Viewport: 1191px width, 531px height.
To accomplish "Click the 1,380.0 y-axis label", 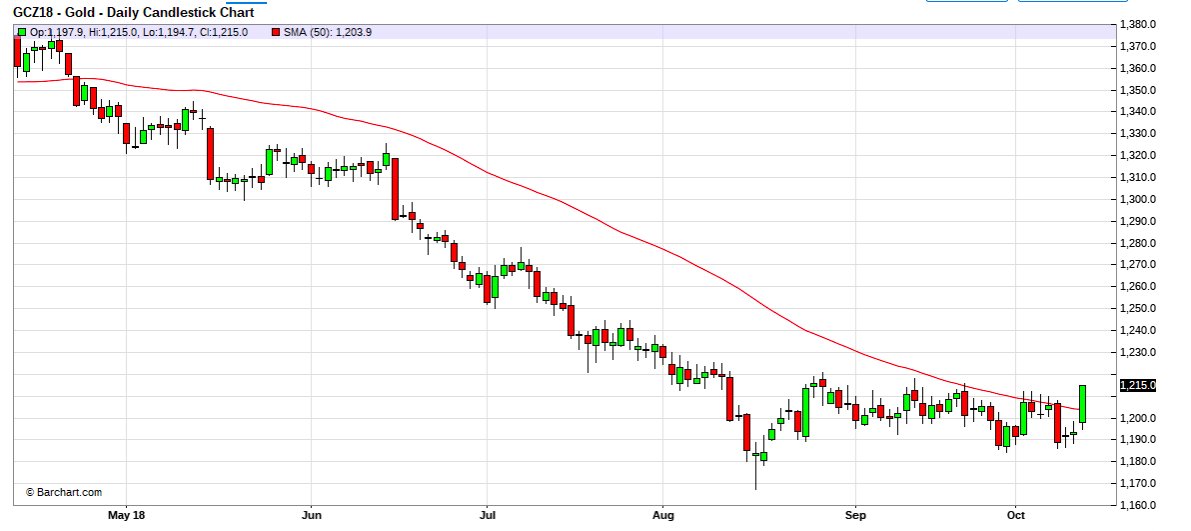I will point(1138,24).
